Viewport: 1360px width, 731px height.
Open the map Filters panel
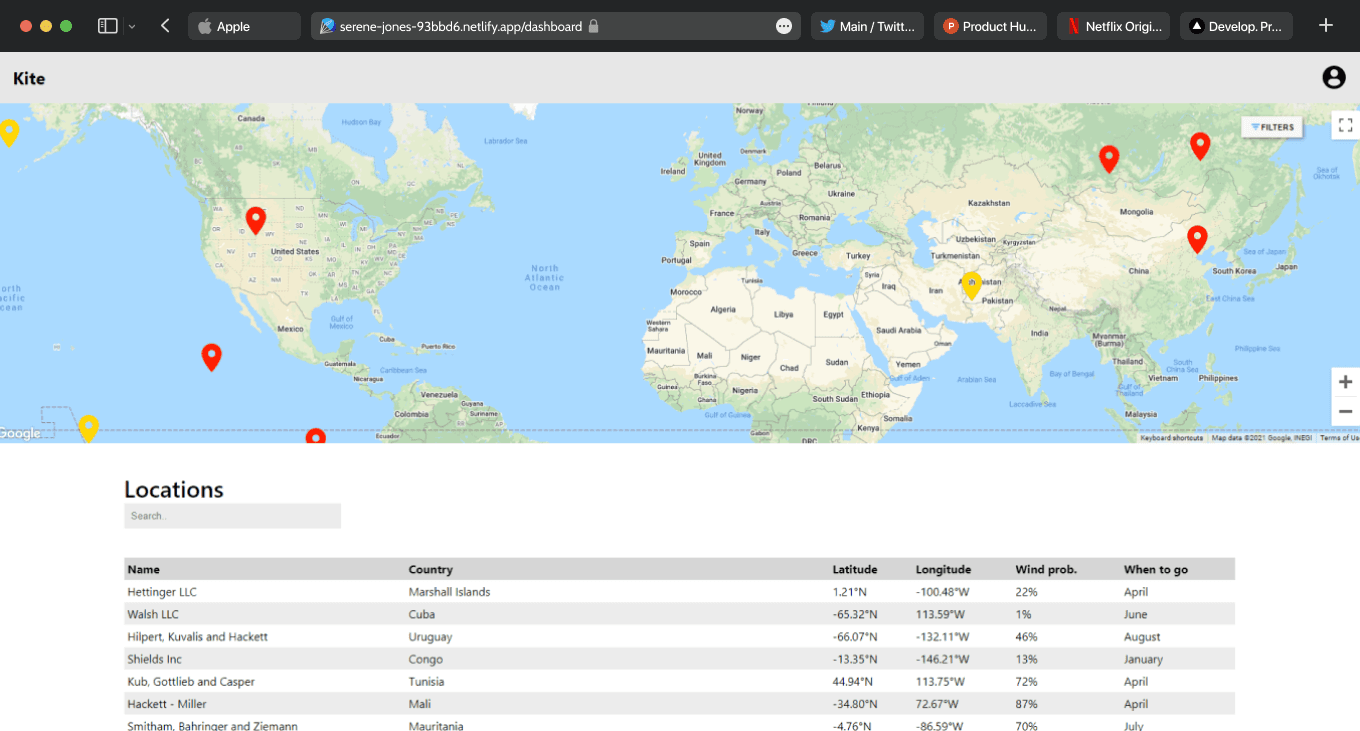[1272, 127]
